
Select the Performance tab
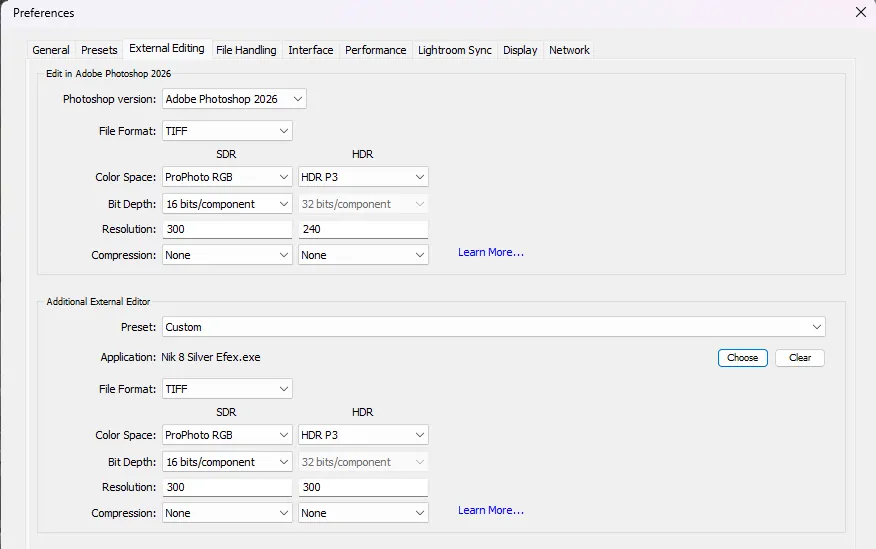pos(375,50)
